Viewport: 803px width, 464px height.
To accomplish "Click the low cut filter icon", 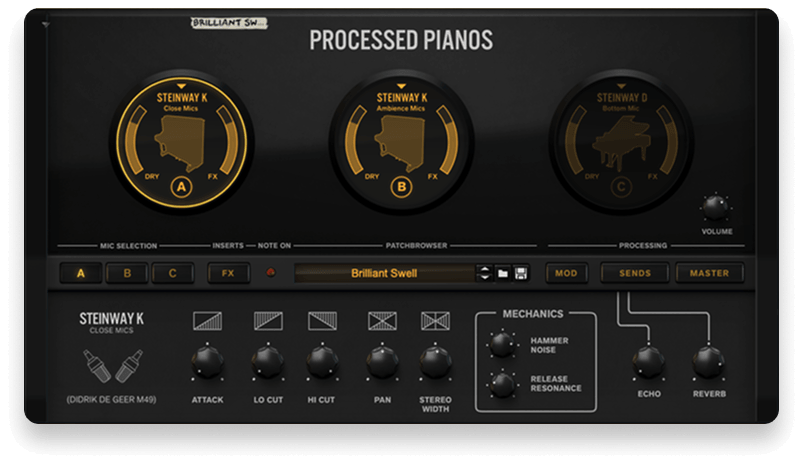I will (x=268, y=321).
